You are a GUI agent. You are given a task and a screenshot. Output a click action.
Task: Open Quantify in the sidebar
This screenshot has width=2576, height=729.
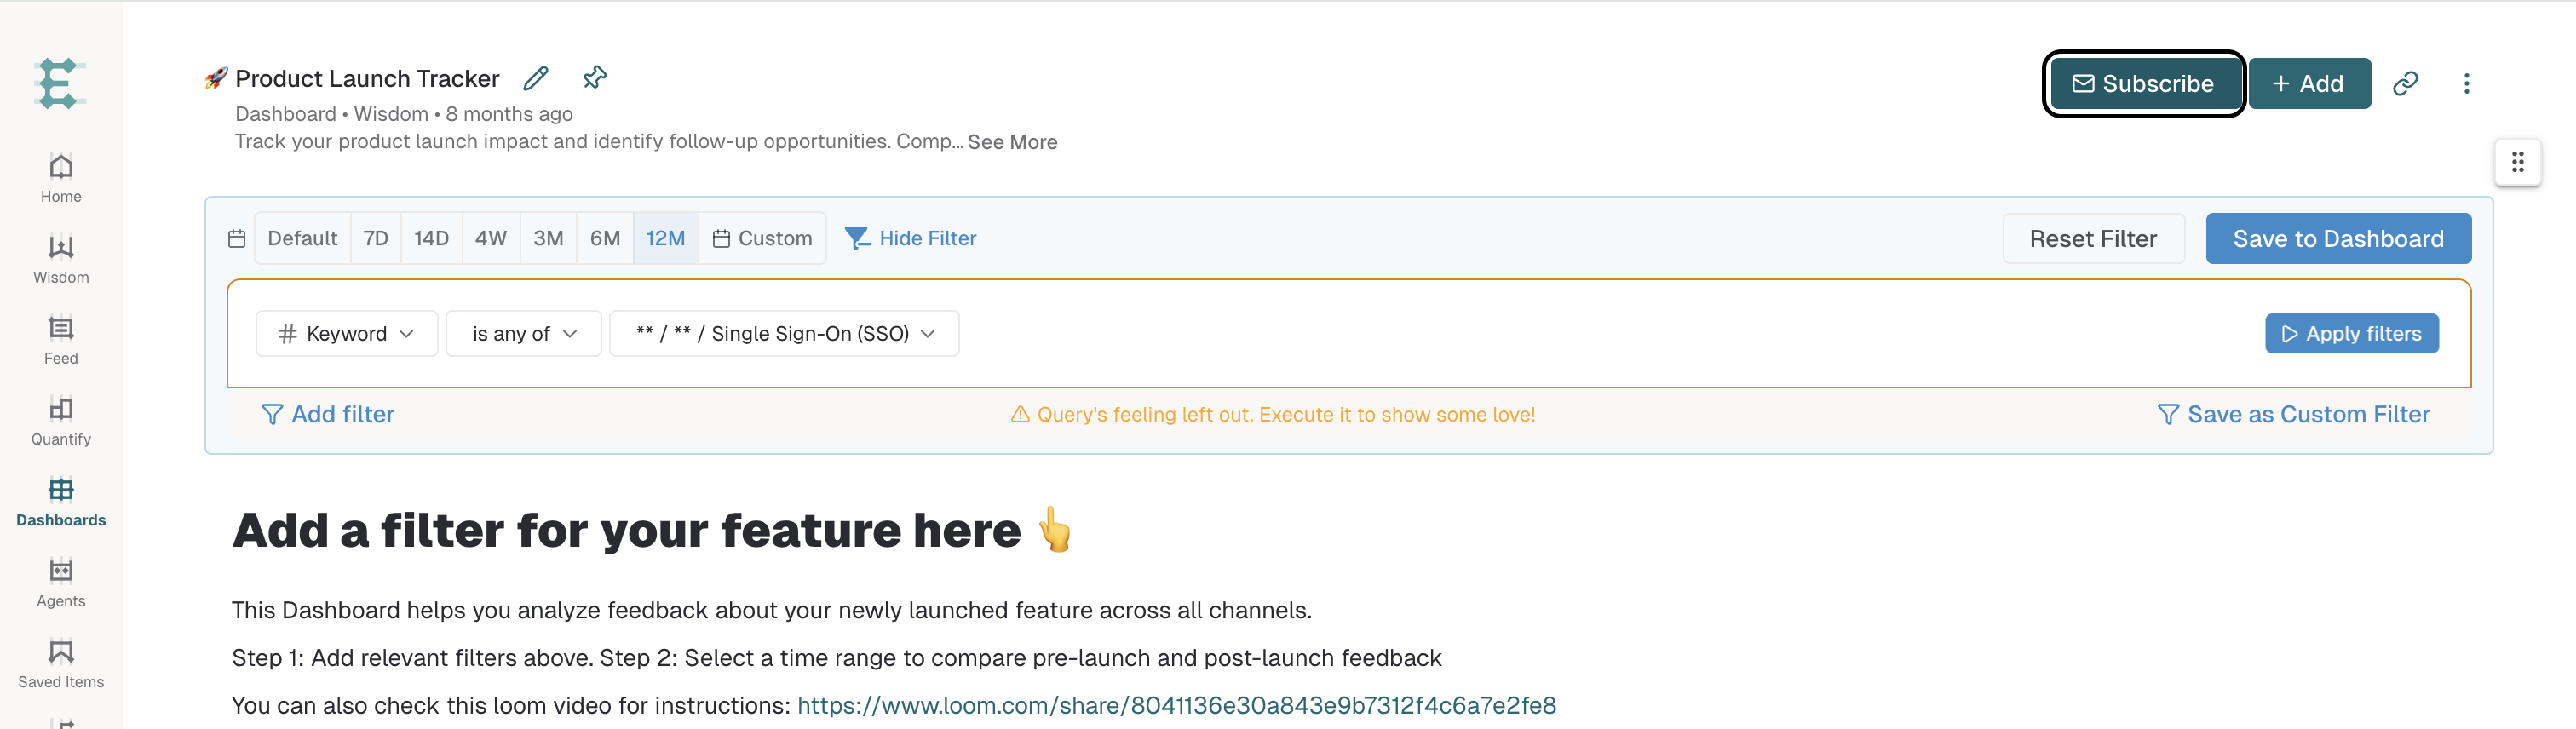point(61,422)
